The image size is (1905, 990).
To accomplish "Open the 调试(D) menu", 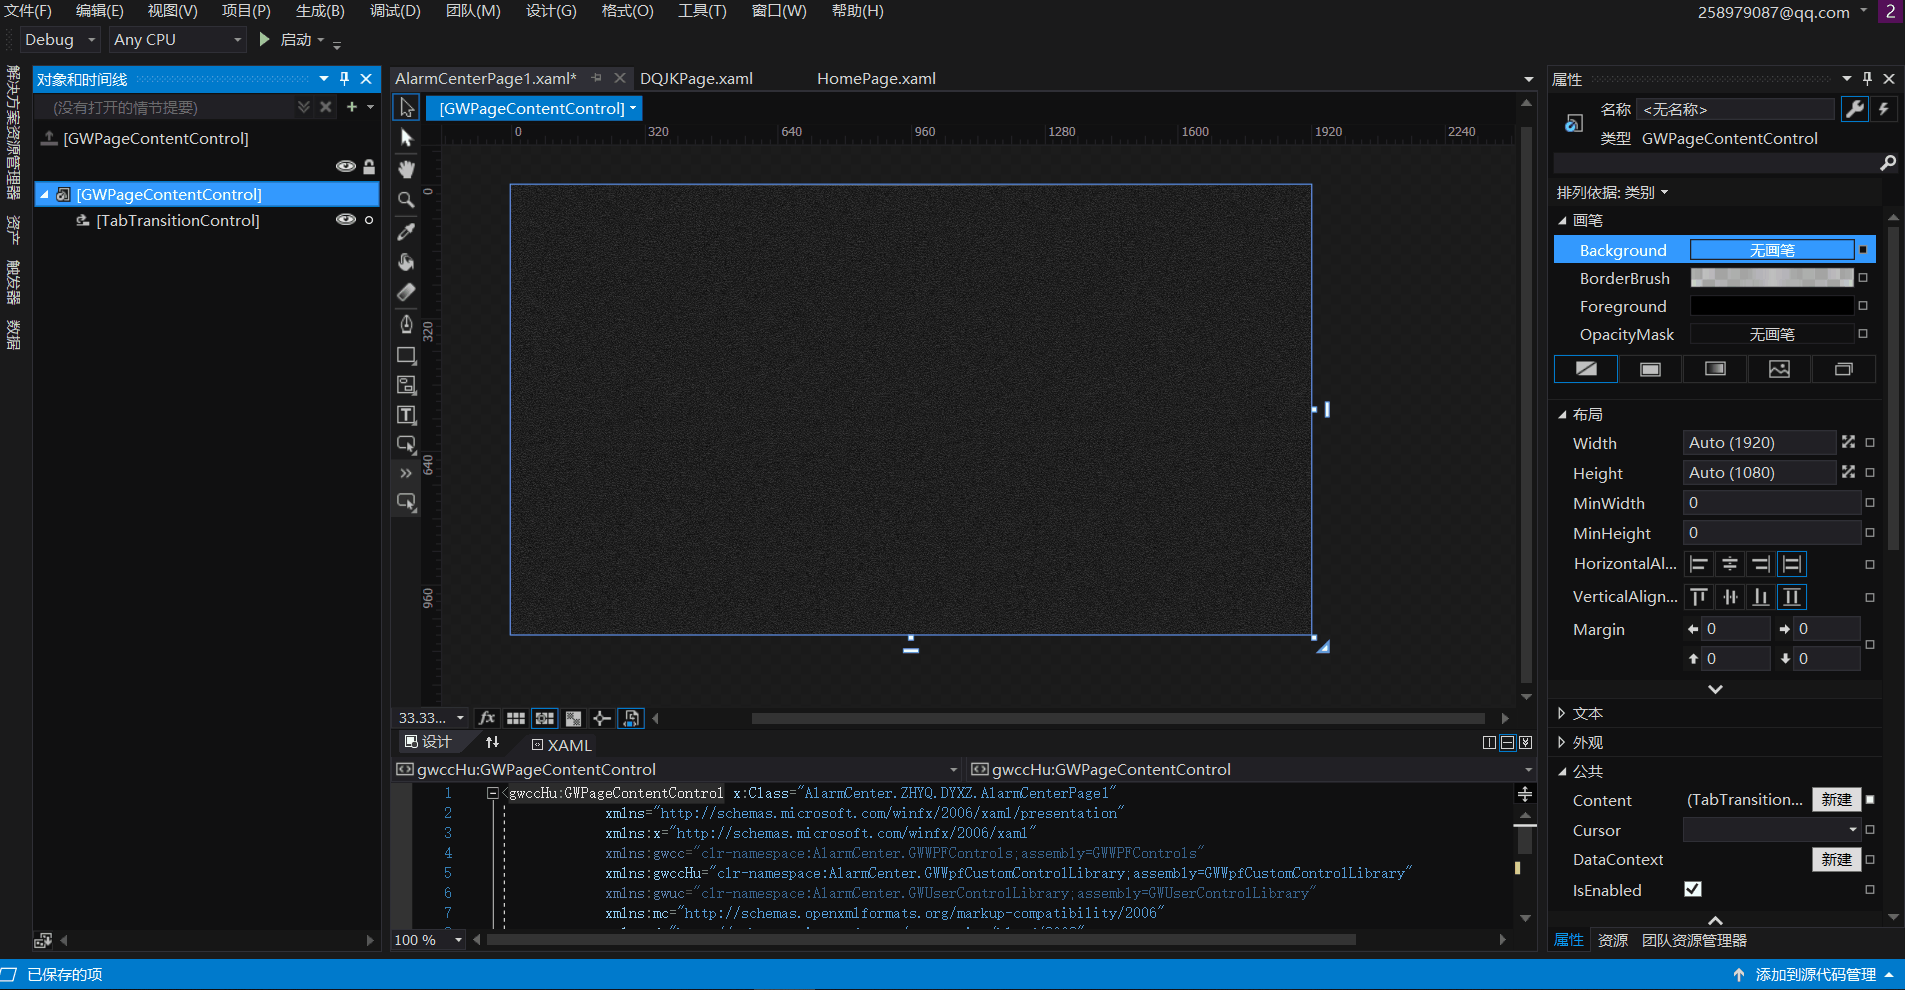I will click(x=395, y=11).
